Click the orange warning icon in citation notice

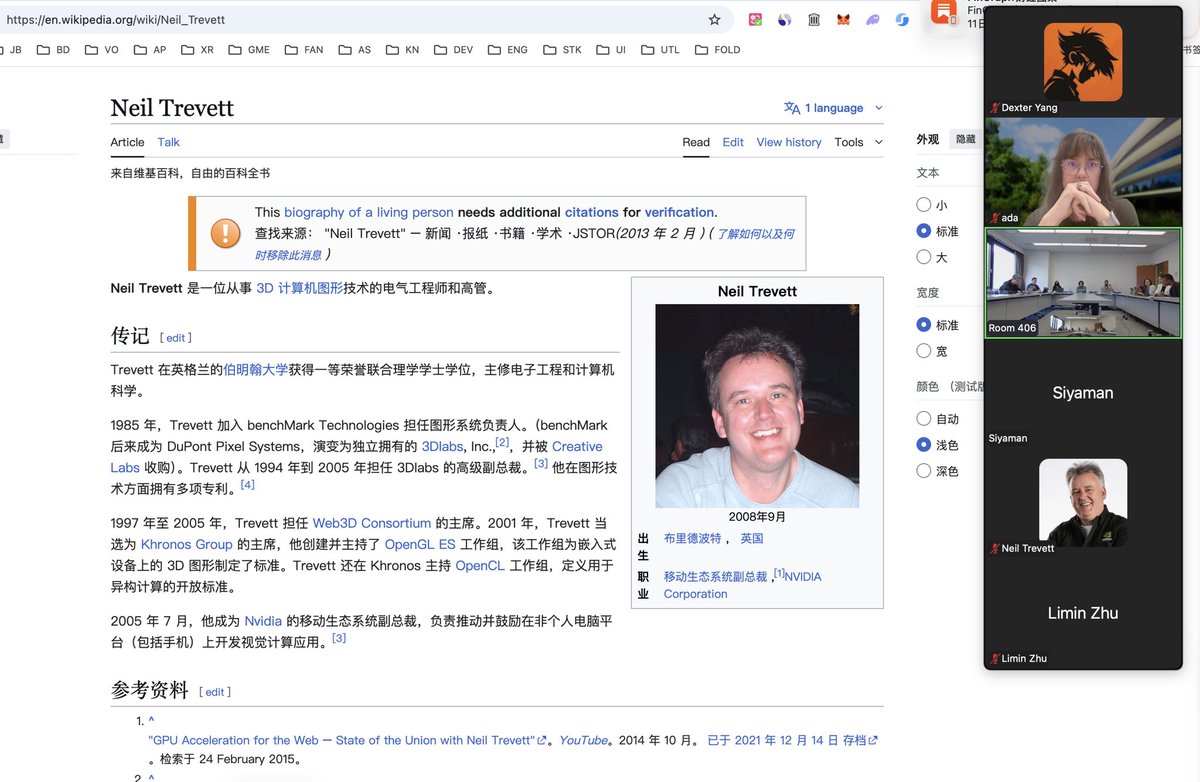click(225, 233)
